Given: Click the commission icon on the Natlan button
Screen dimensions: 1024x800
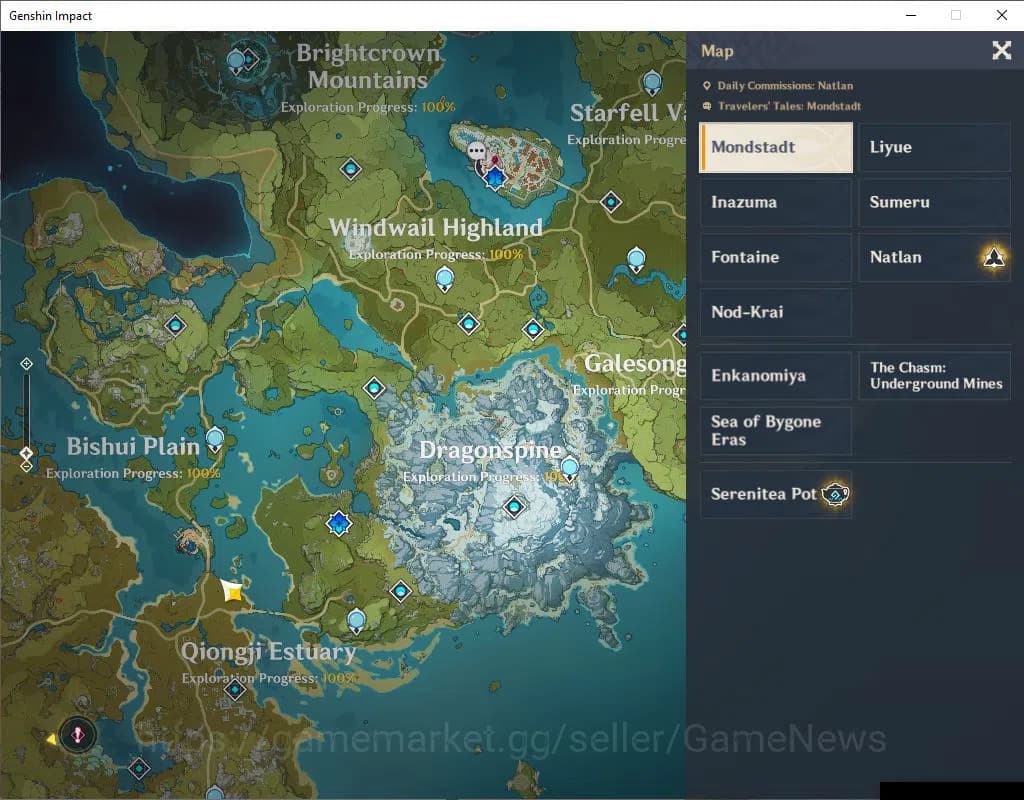Looking at the screenshot, I should click(993, 258).
